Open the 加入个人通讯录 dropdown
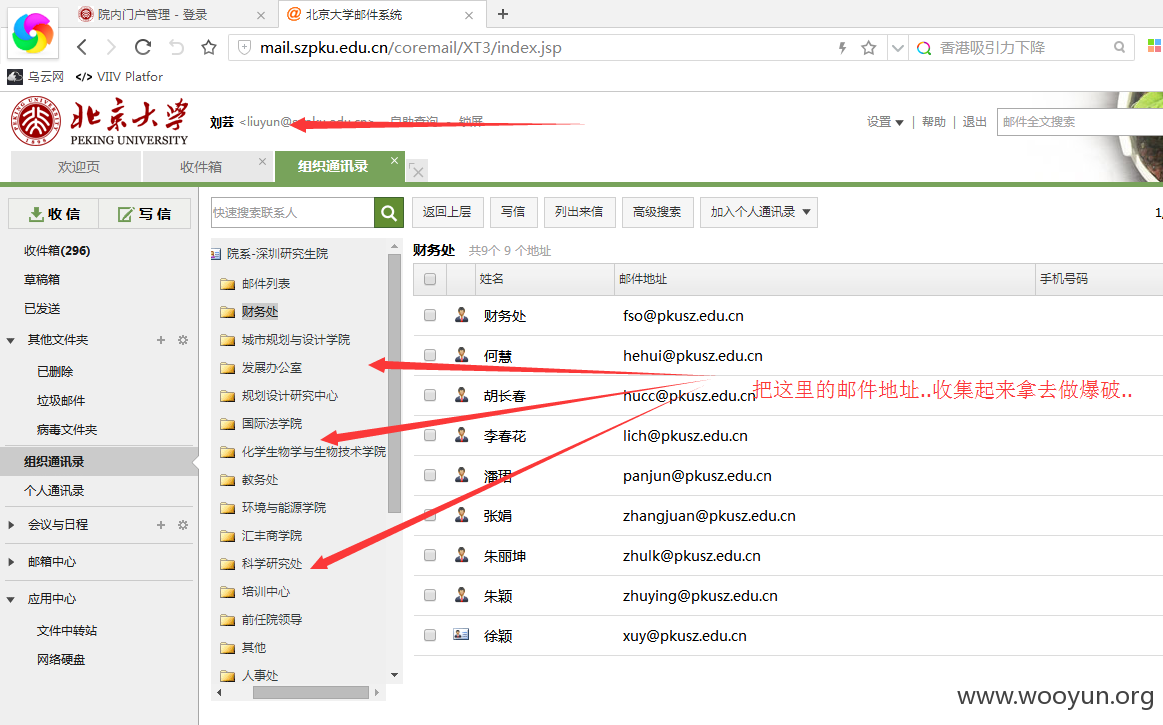This screenshot has width=1163, height=725. click(x=759, y=212)
